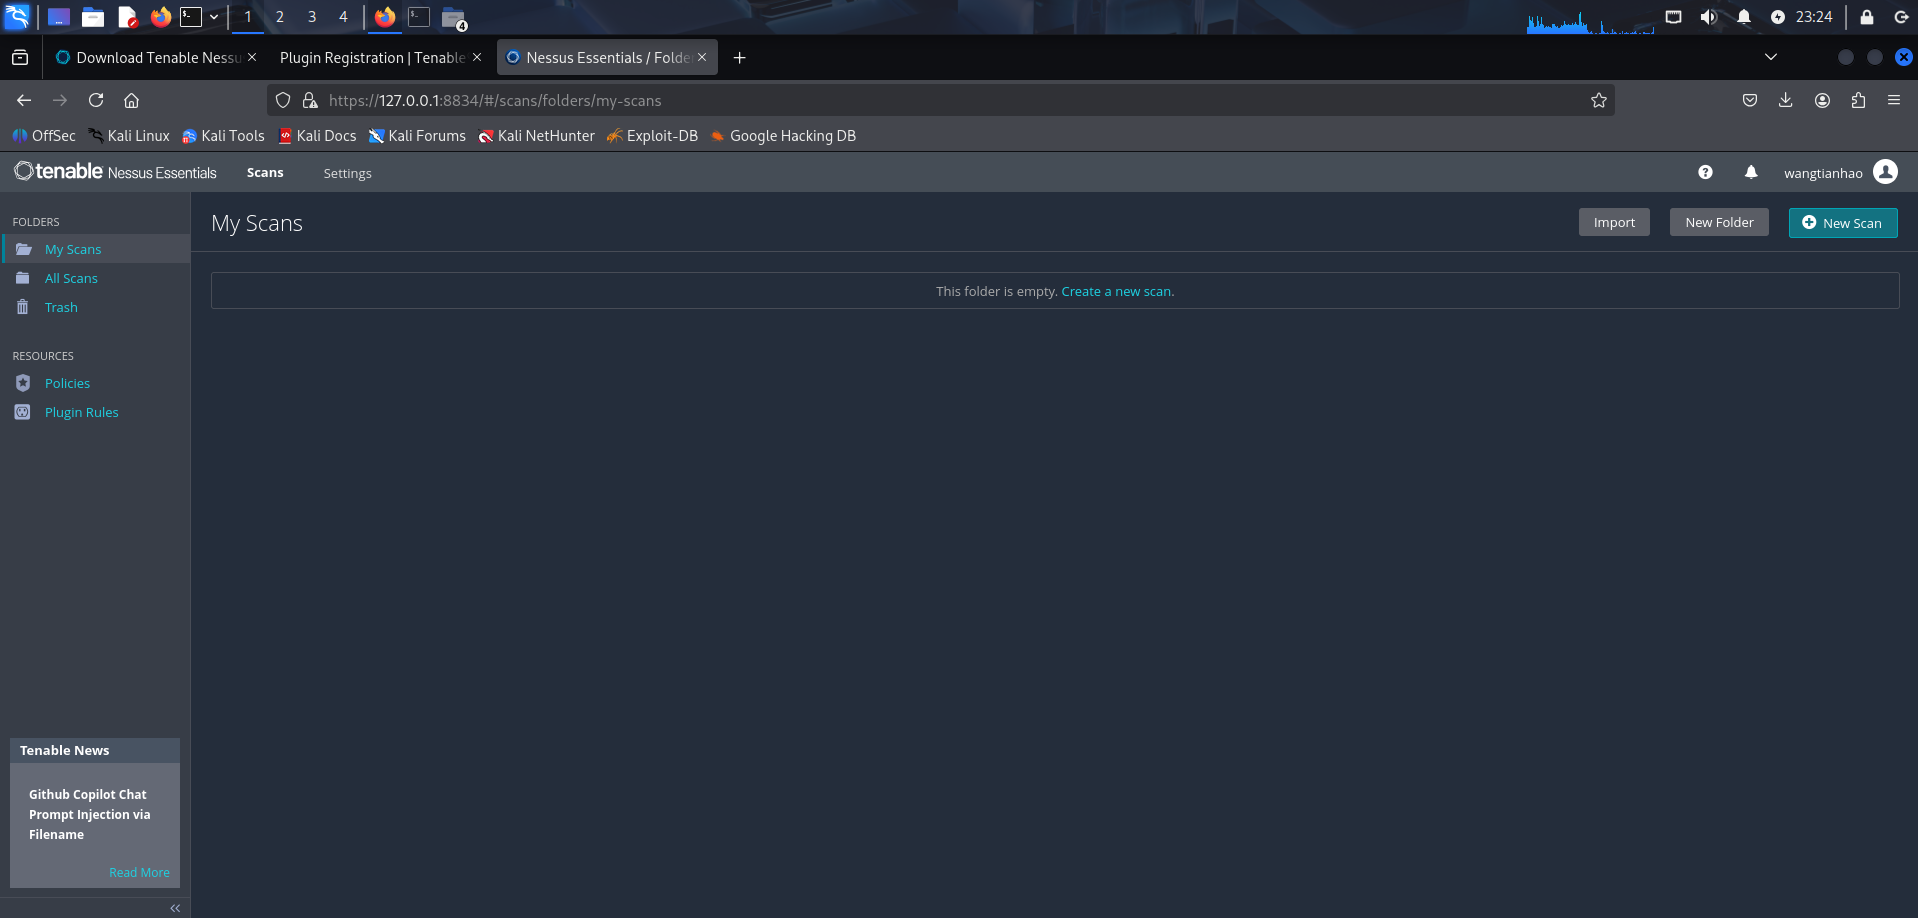Collapse the sidebar with the double chevron

click(175, 908)
